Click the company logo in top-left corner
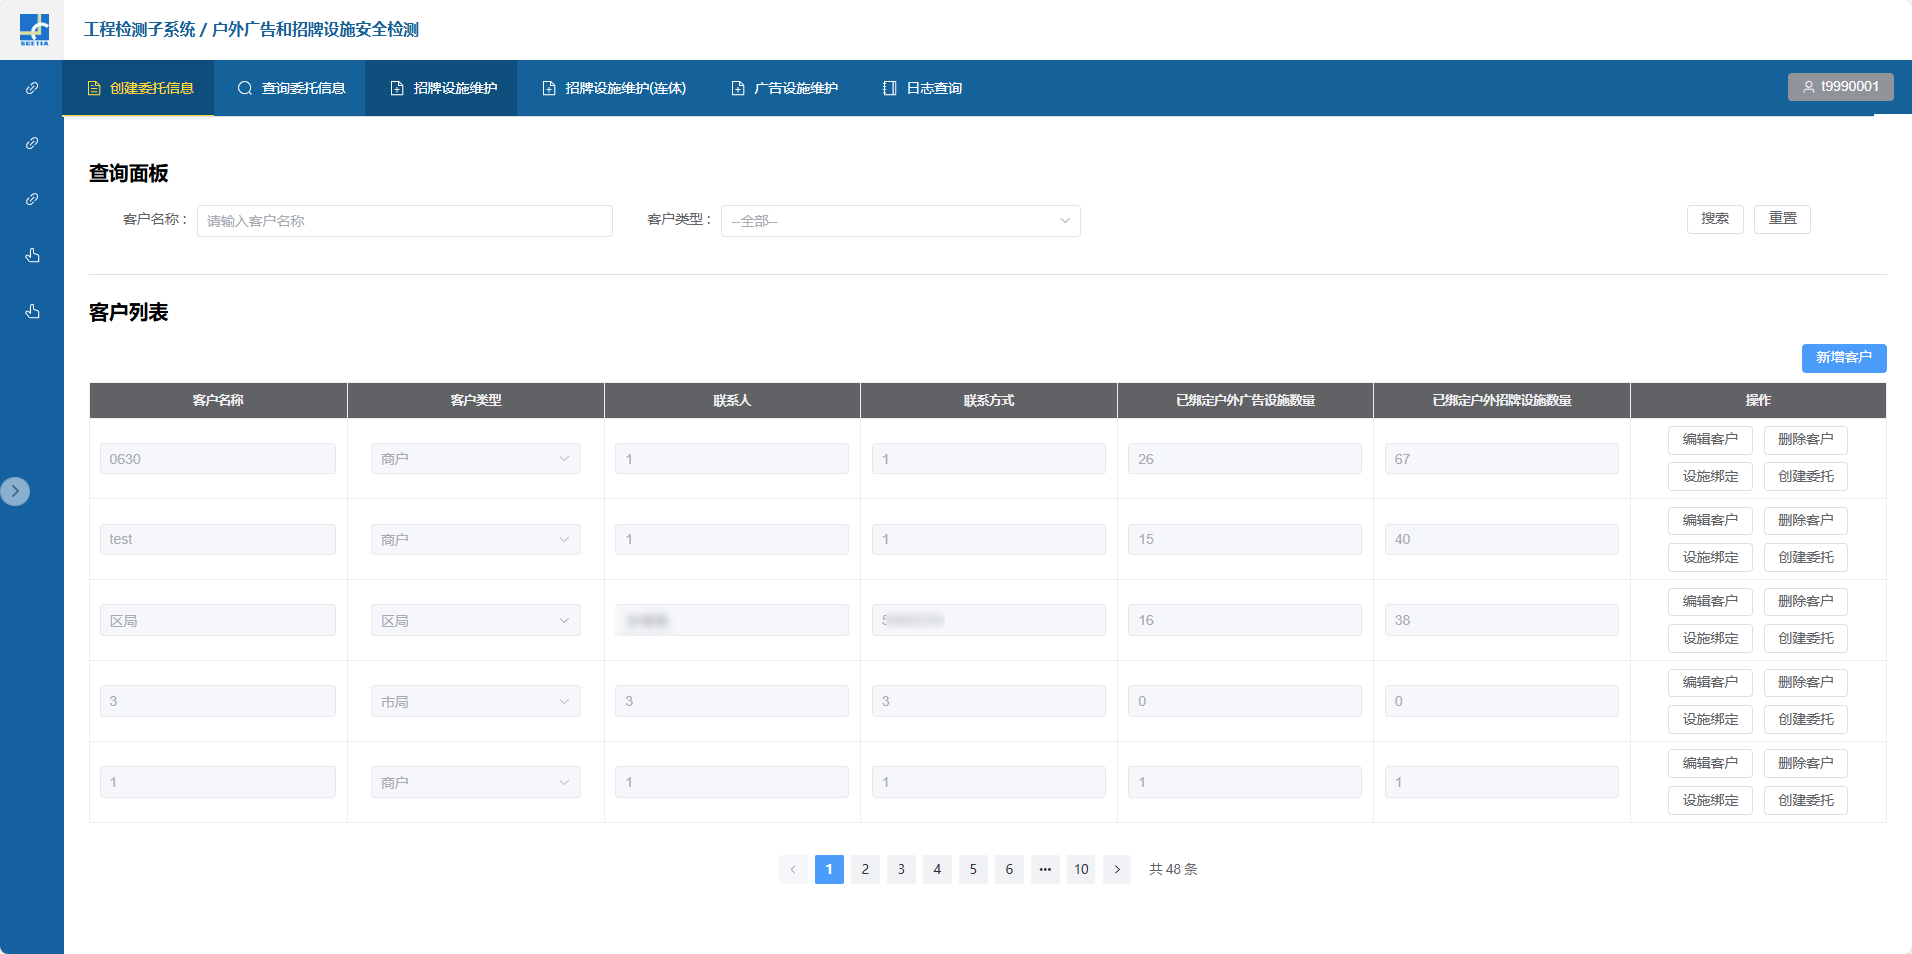The width and height of the screenshot is (1912, 954). [x=33, y=29]
